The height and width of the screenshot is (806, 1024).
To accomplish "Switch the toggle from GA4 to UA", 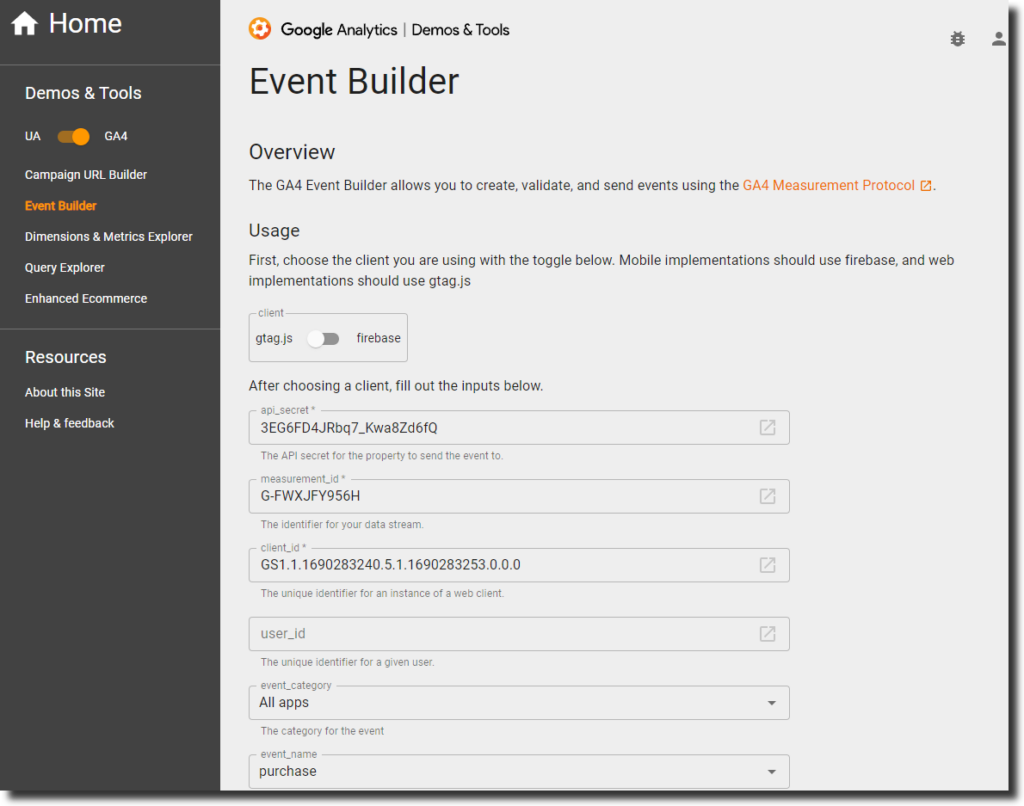I will [72, 136].
